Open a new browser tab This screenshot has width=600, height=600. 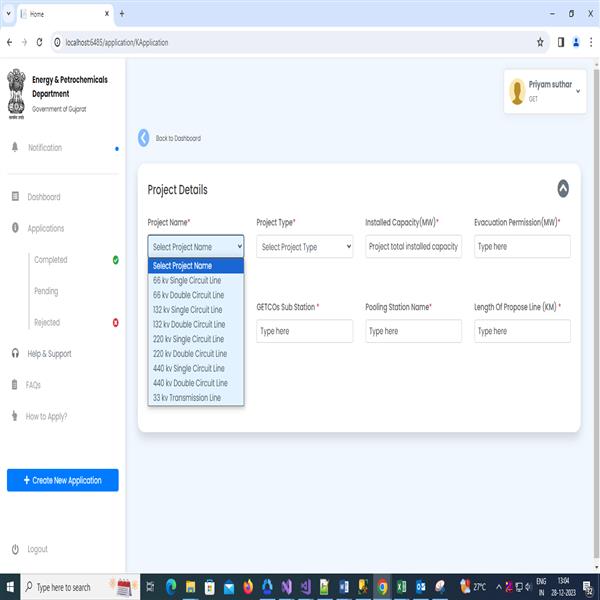(122, 14)
